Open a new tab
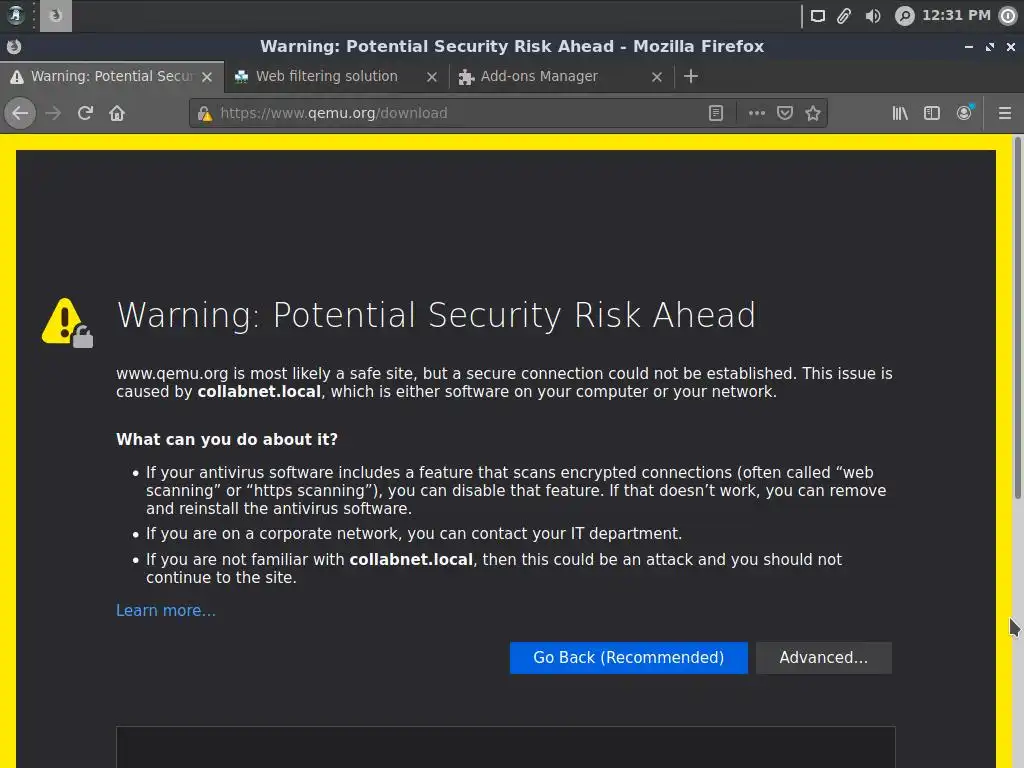The image size is (1024, 768). pos(690,76)
